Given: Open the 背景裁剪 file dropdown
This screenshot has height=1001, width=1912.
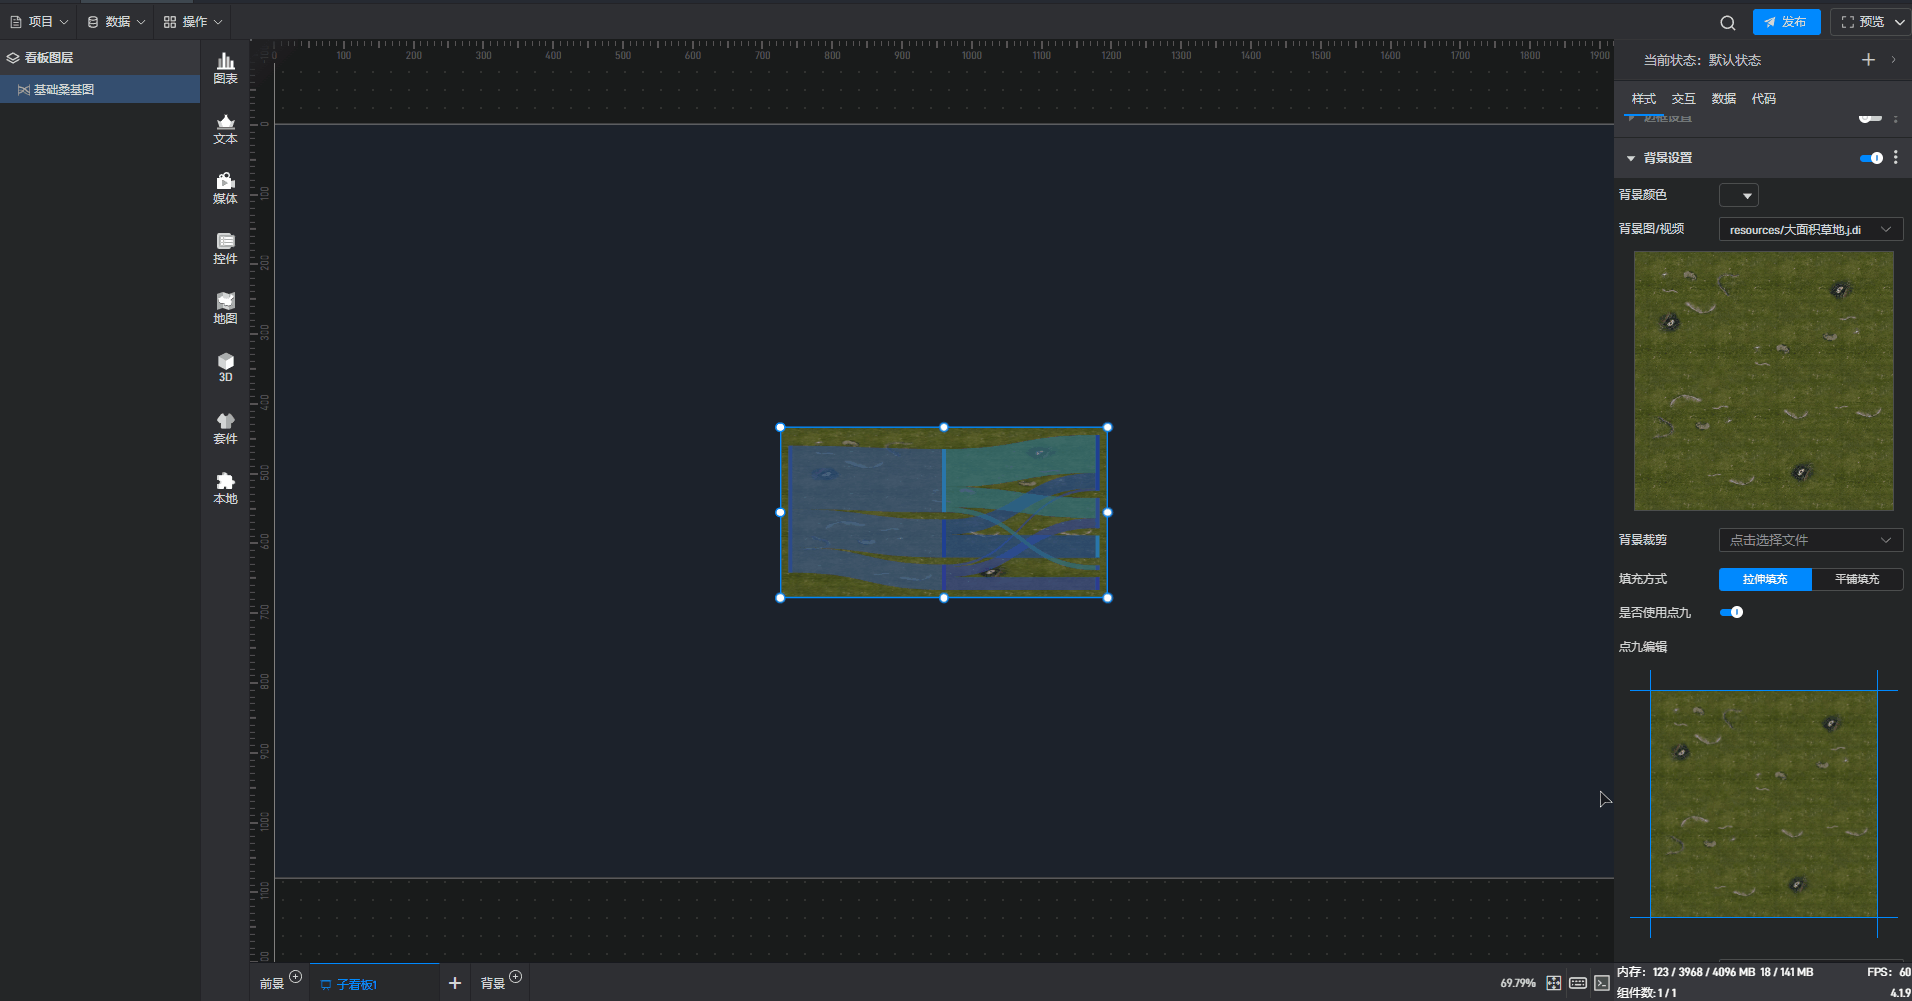Looking at the screenshot, I should coord(1810,540).
